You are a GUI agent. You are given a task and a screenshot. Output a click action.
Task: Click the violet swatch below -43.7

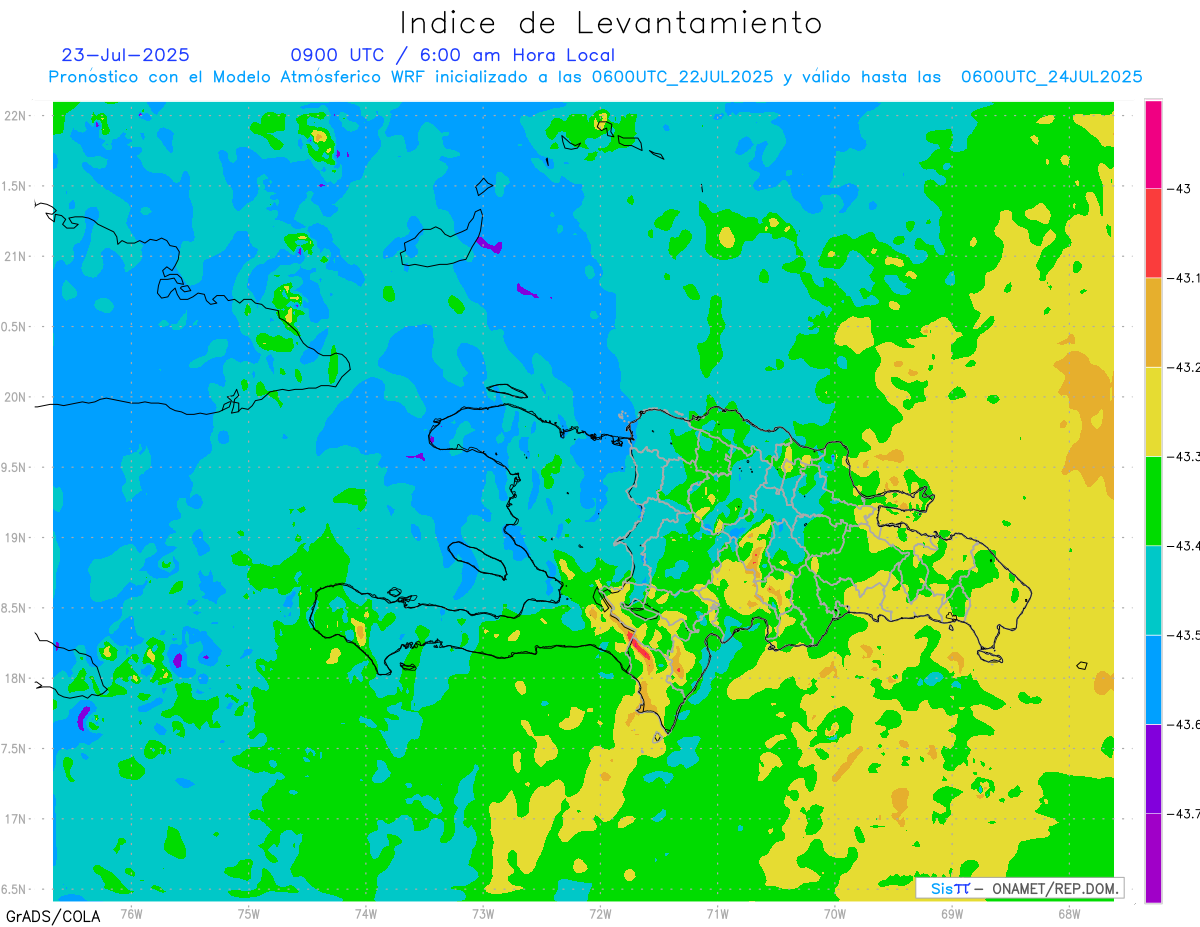(1153, 857)
